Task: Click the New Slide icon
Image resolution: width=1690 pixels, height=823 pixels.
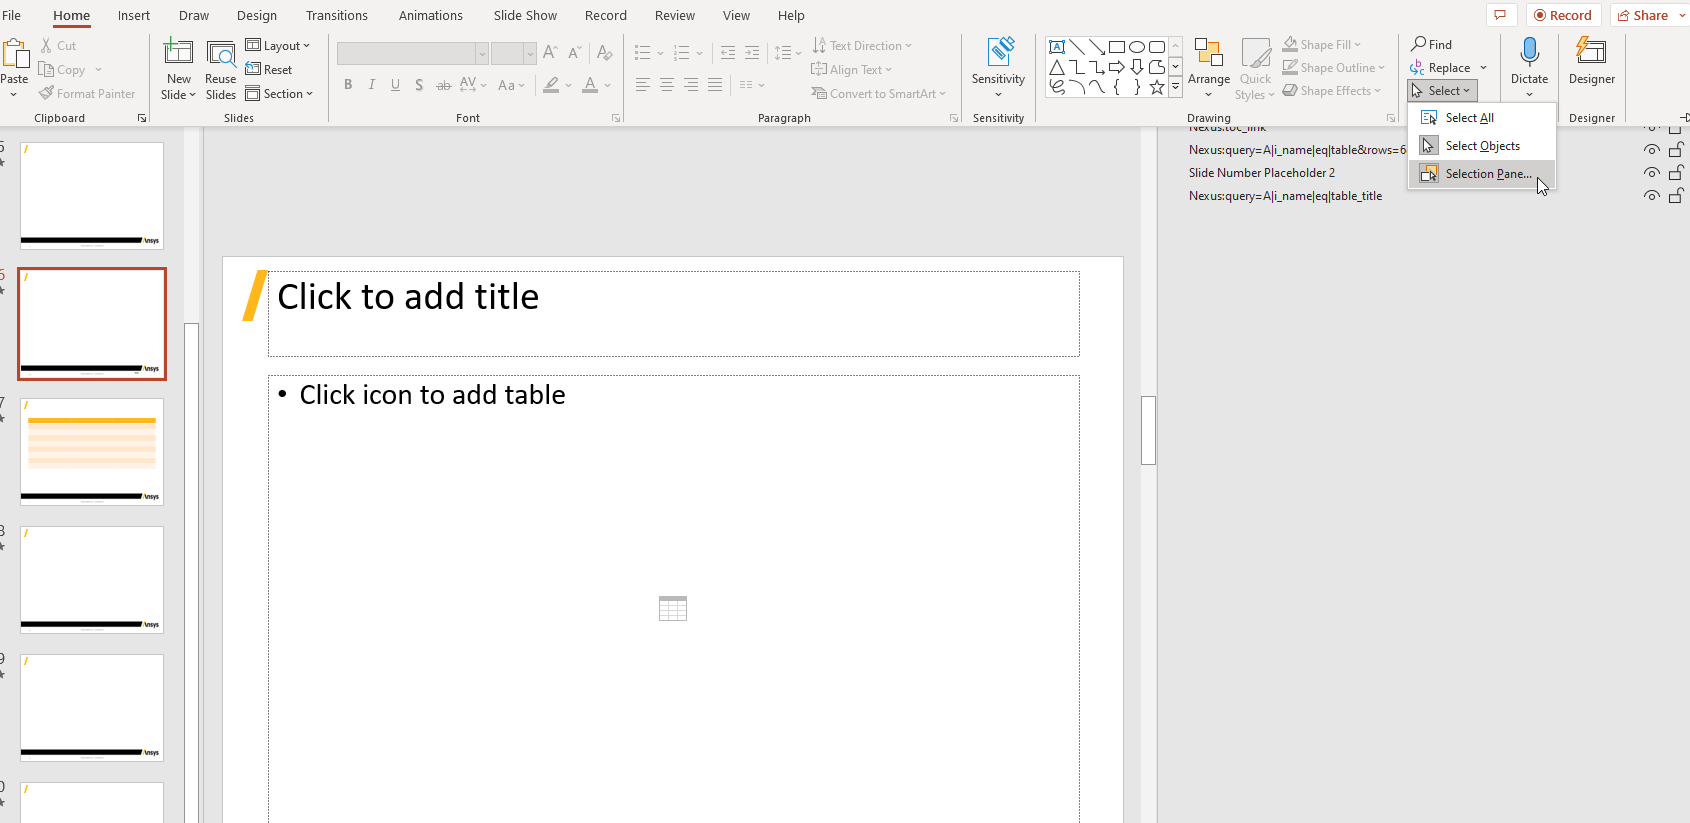Action: 179,52
